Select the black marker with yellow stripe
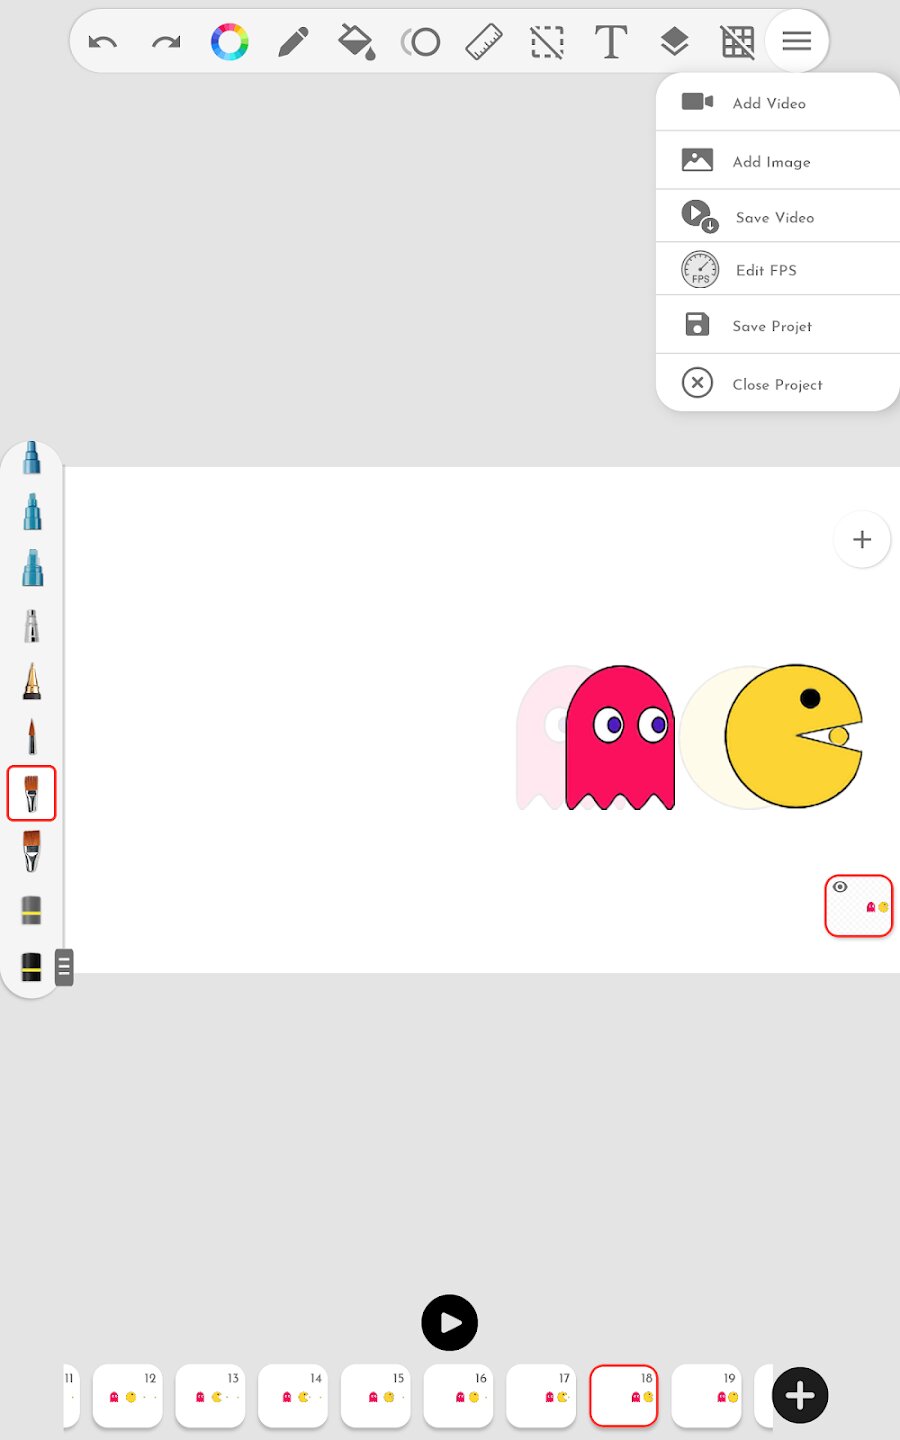Viewport: 900px width, 1440px height. coord(32,967)
